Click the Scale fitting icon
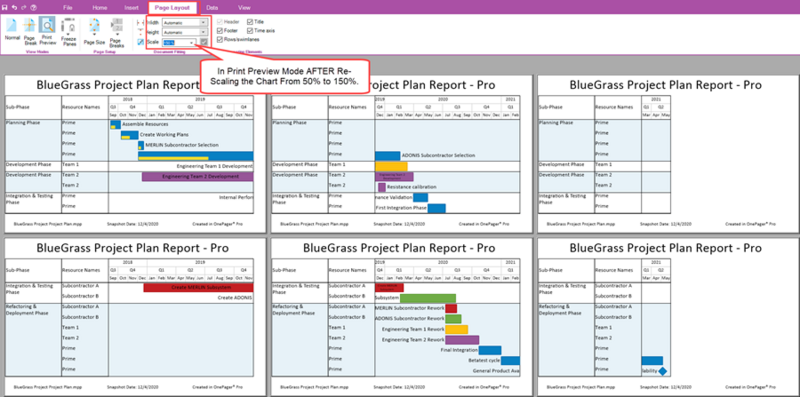 click(140, 42)
